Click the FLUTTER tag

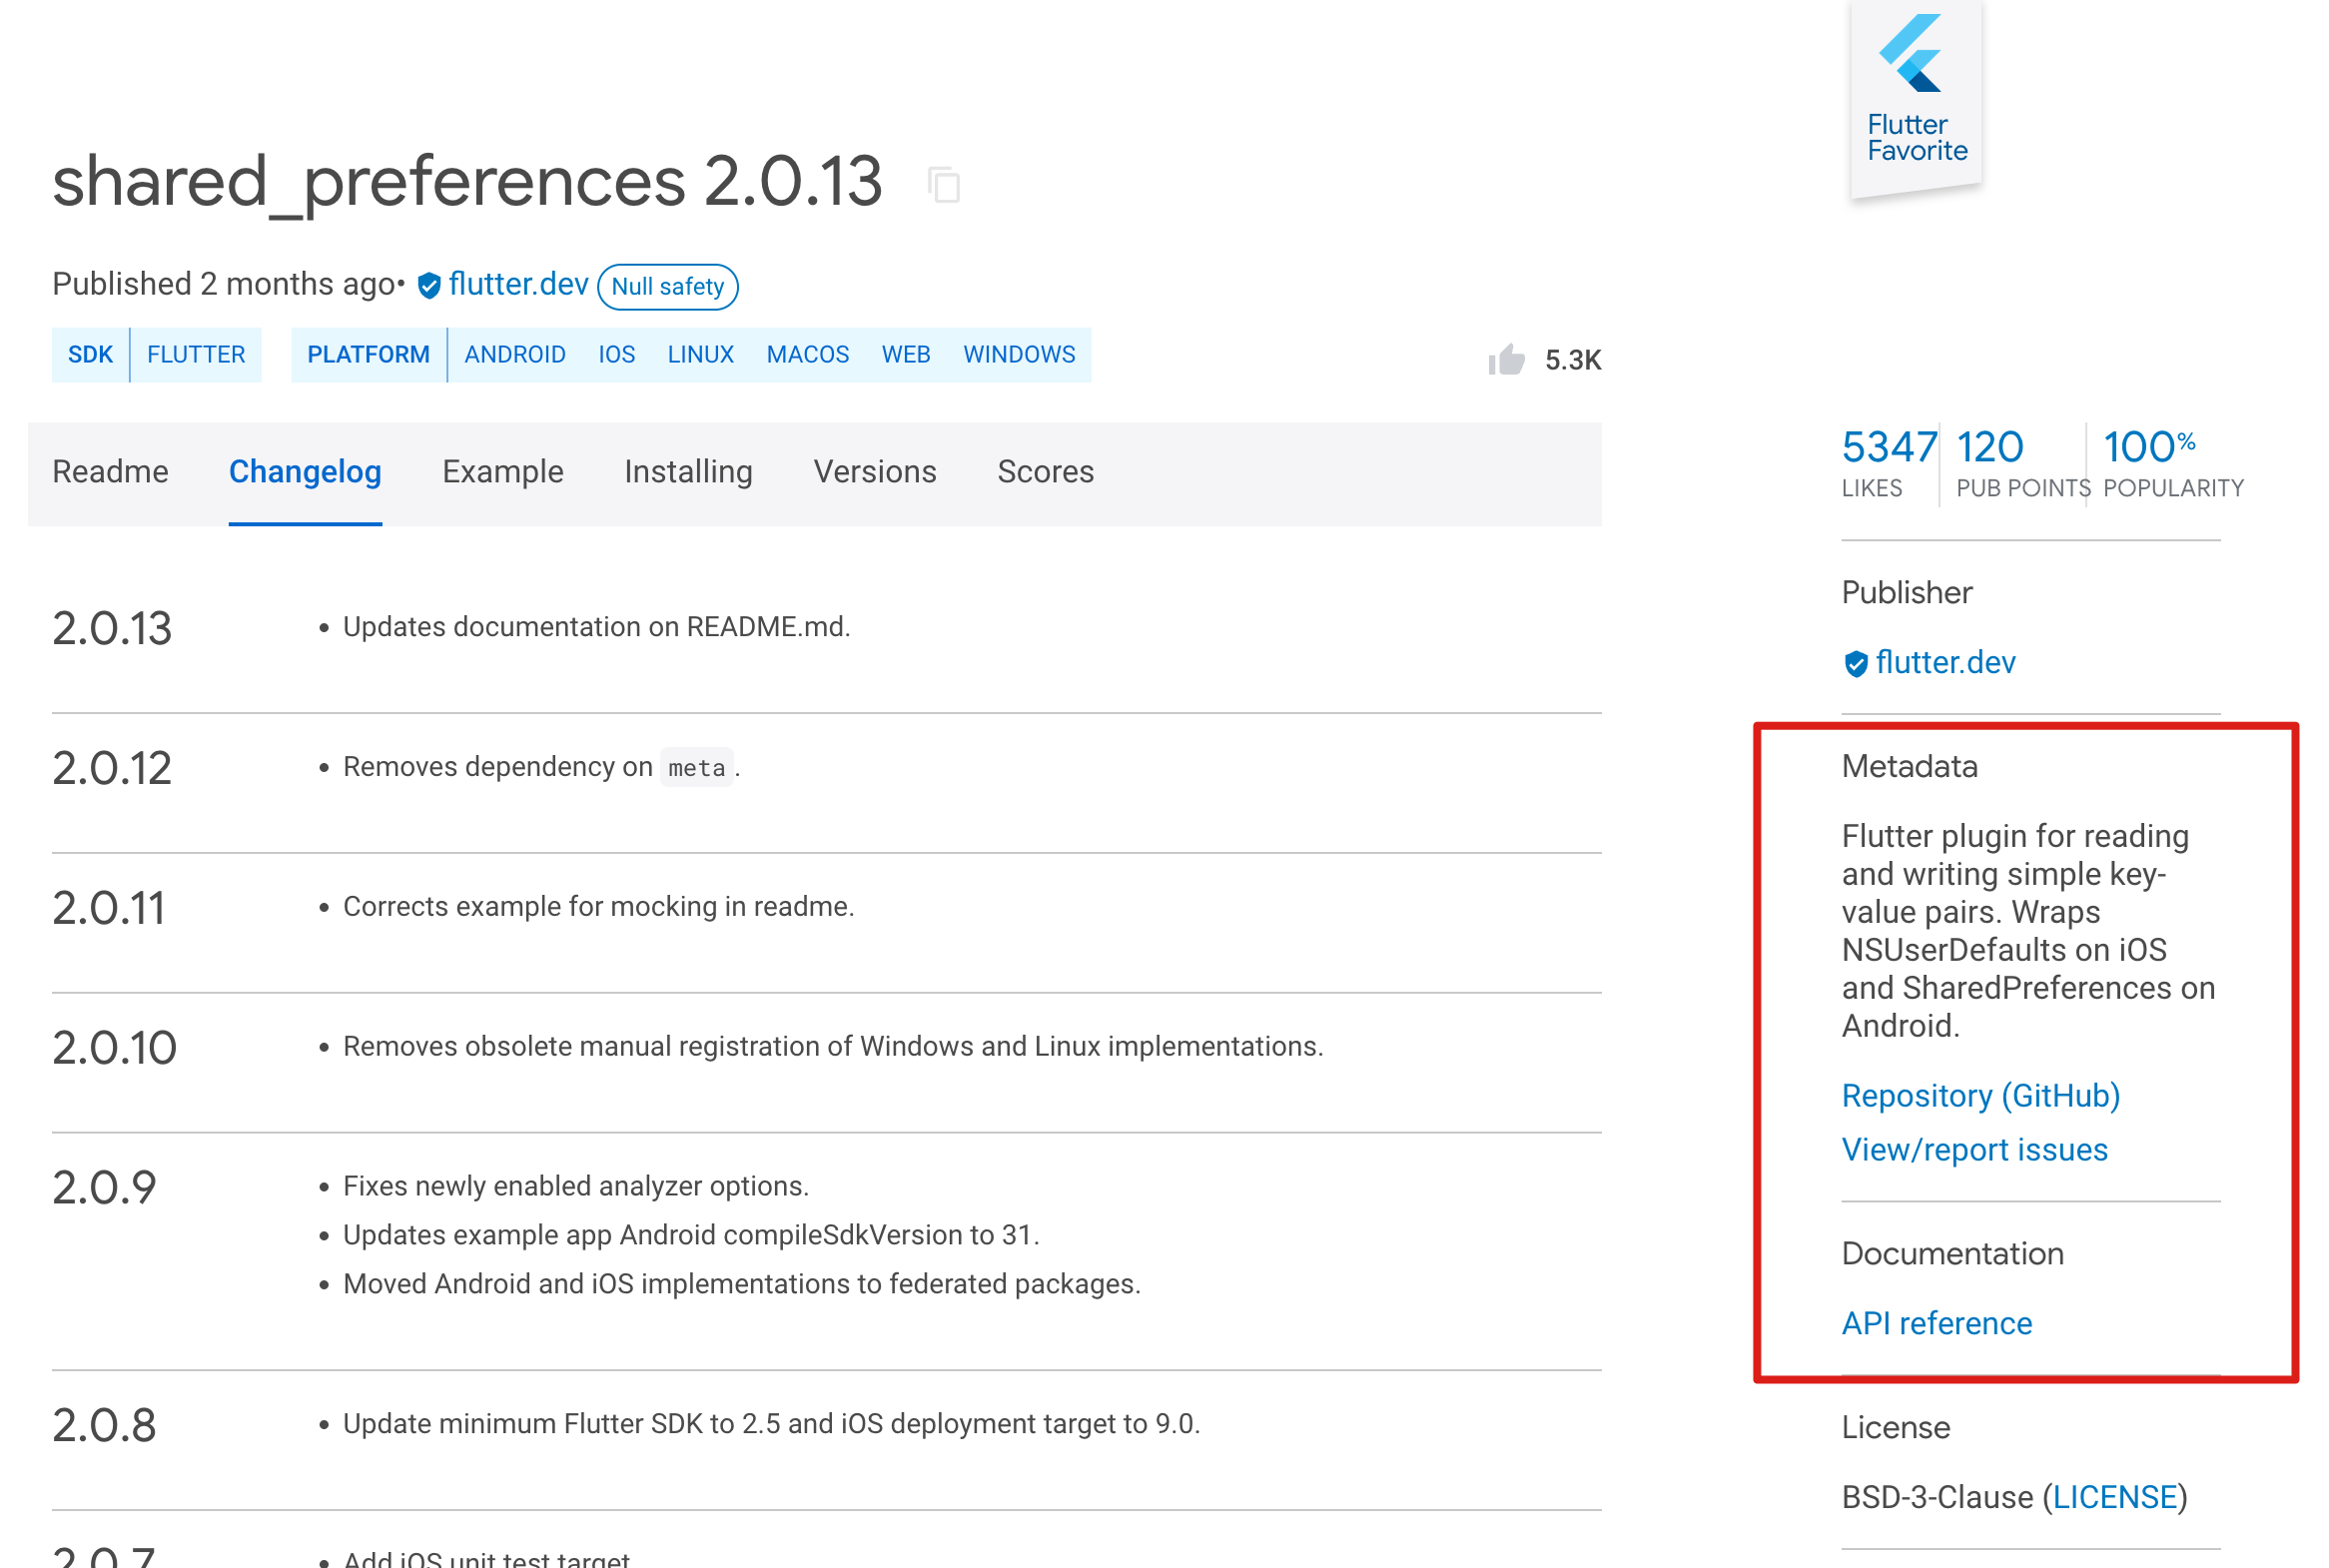[196, 355]
